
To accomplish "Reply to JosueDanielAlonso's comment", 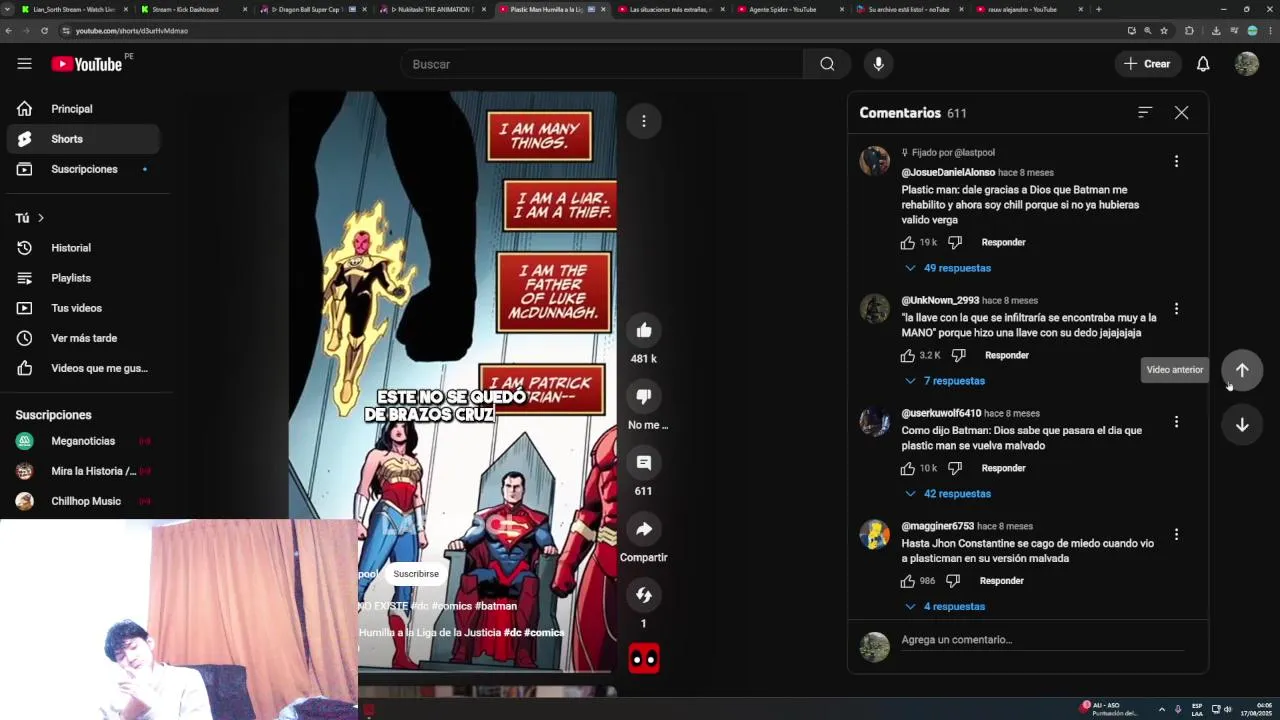I will [1003, 243].
